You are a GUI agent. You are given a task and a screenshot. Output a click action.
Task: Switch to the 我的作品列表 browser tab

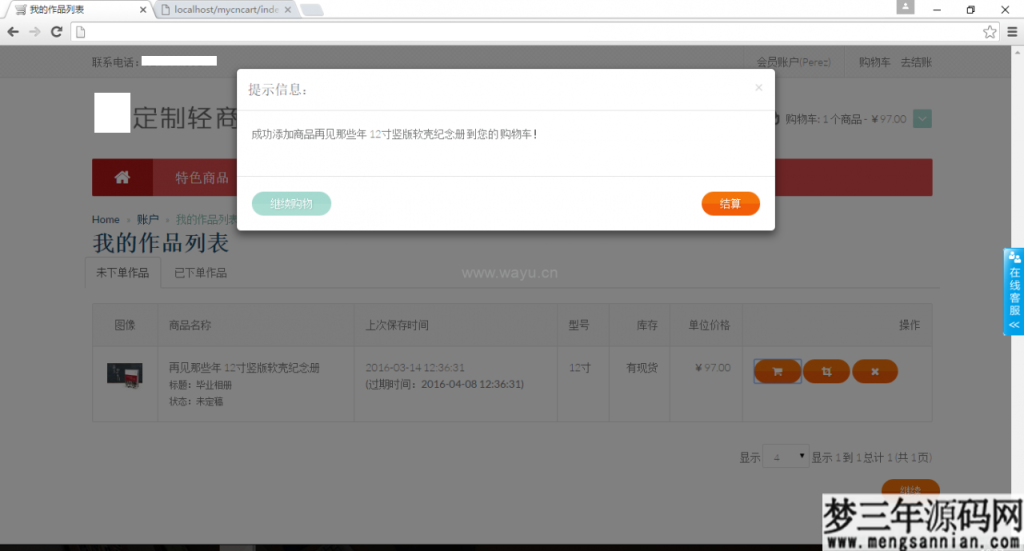tap(77, 10)
